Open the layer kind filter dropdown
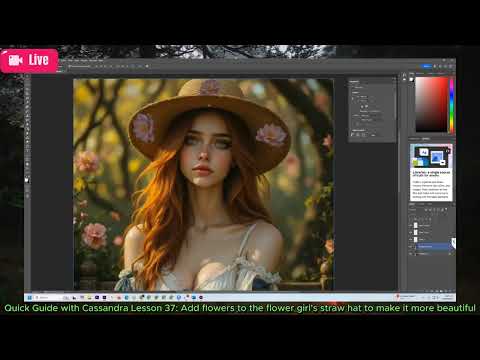This screenshot has height=360, width=480. tap(416, 210)
